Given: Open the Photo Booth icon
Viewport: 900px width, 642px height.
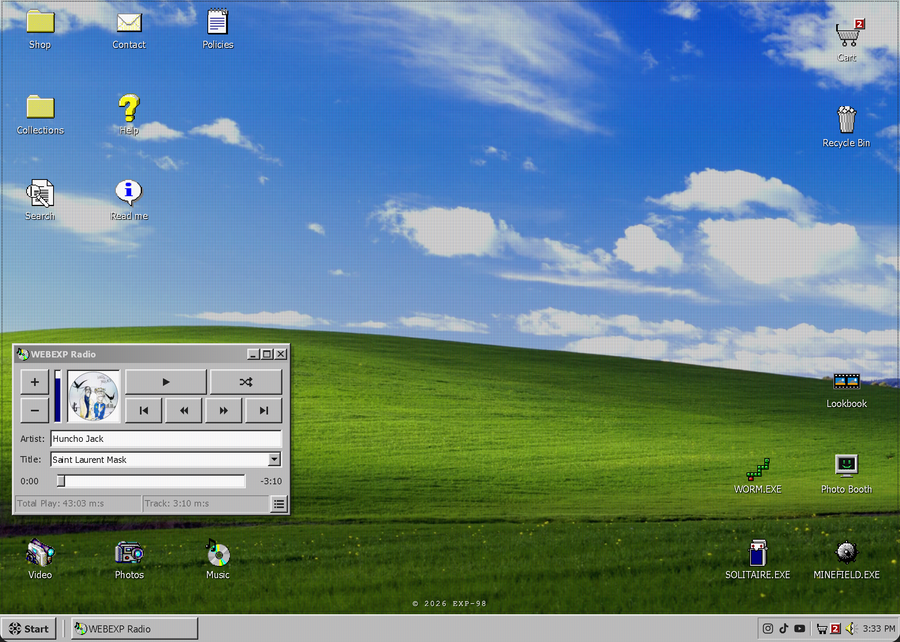Looking at the screenshot, I should pyautogui.click(x=847, y=466).
